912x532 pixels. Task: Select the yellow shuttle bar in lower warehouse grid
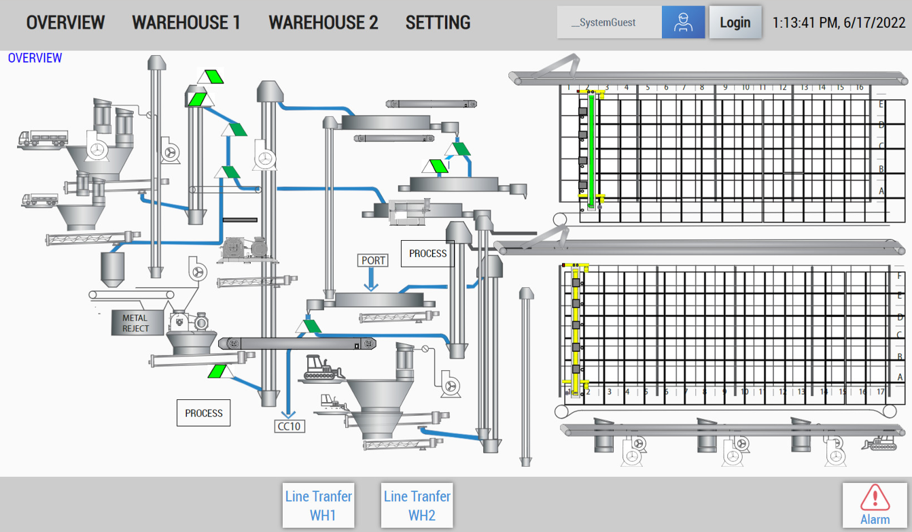click(577, 328)
